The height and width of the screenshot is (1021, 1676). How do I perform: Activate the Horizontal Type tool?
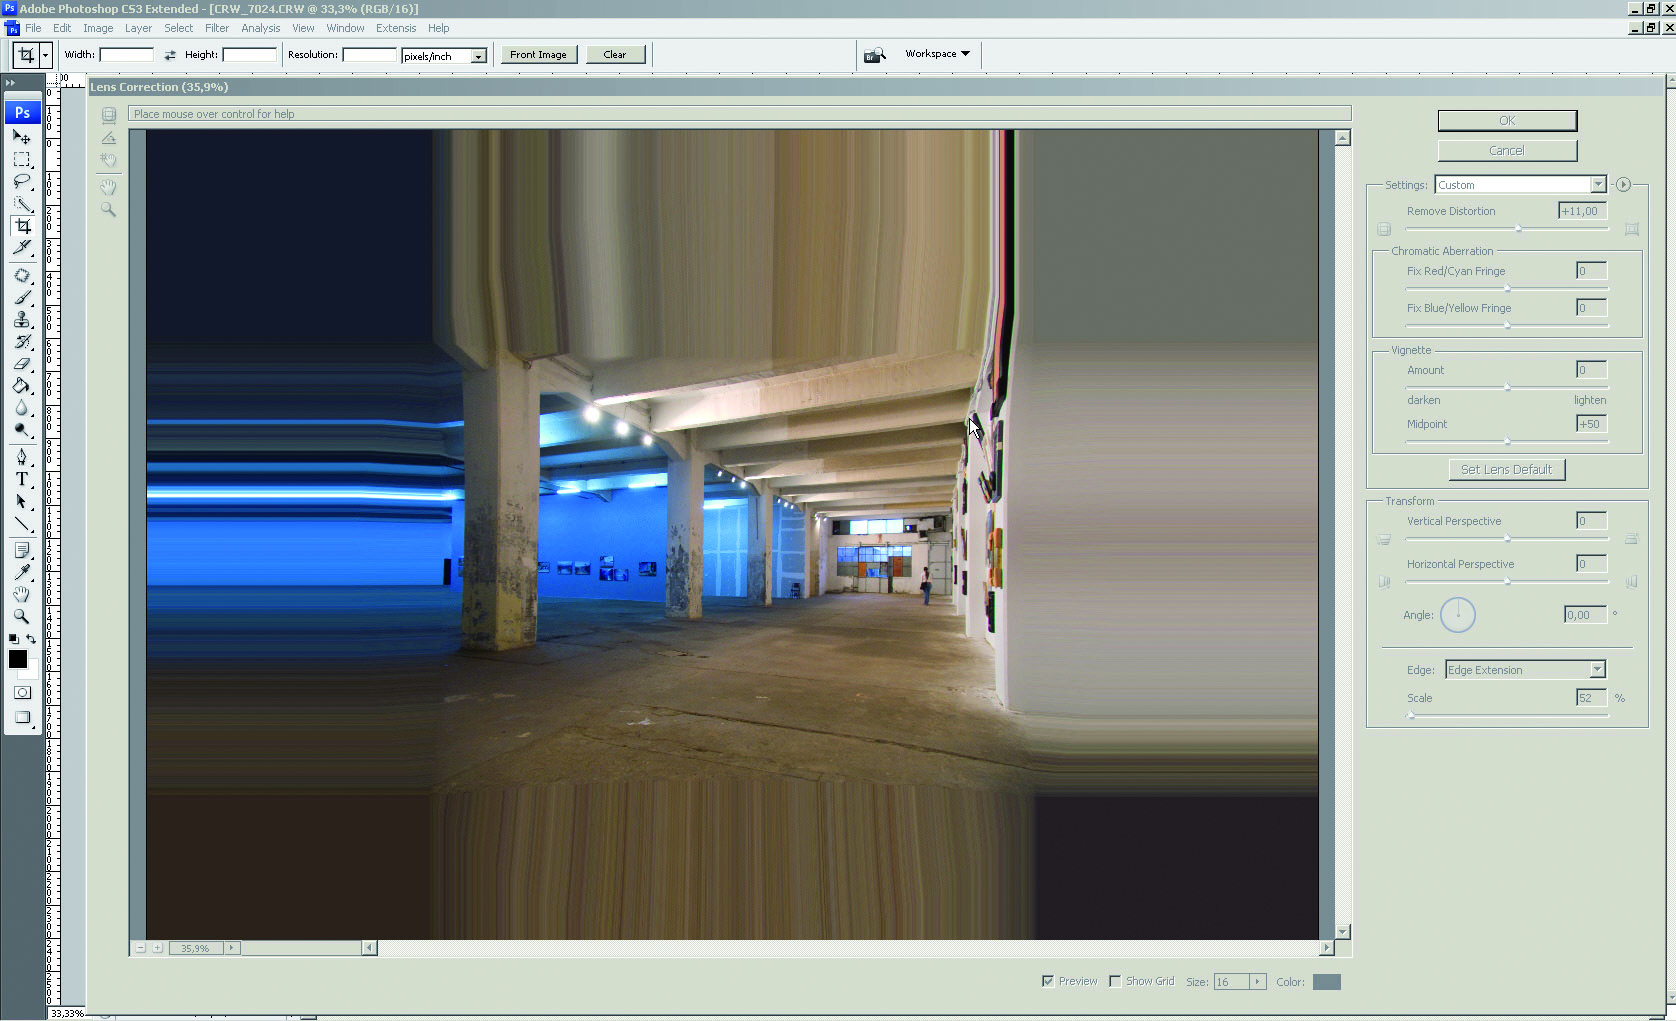tap(22, 479)
